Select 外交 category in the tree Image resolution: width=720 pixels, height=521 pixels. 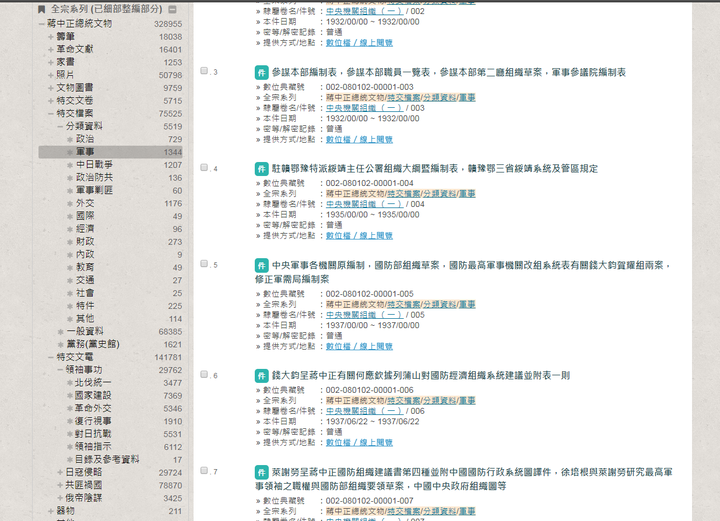pyautogui.click(x=85, y=203)
